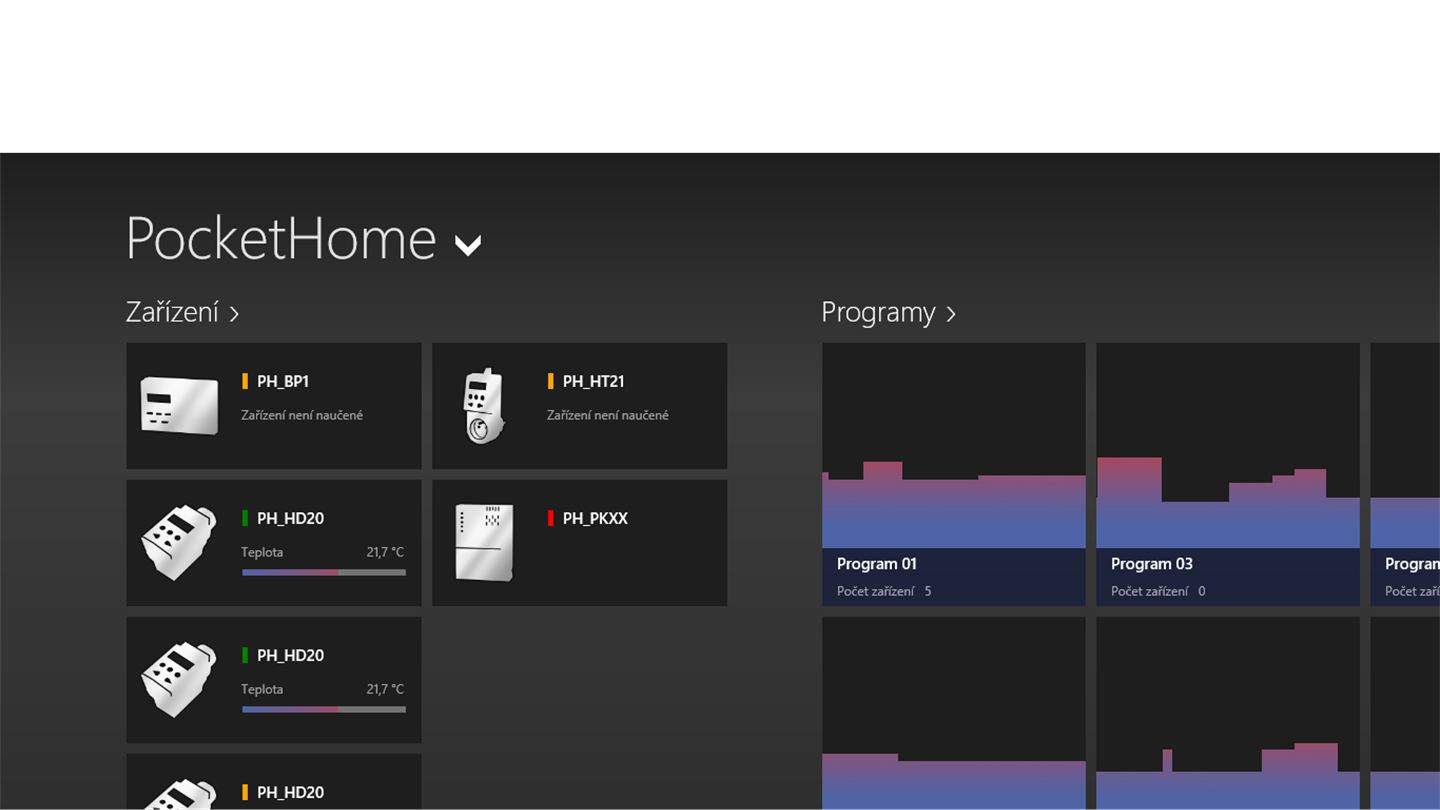Click 'Zařízení není naučené' under PH_HT21

(608, 415)
